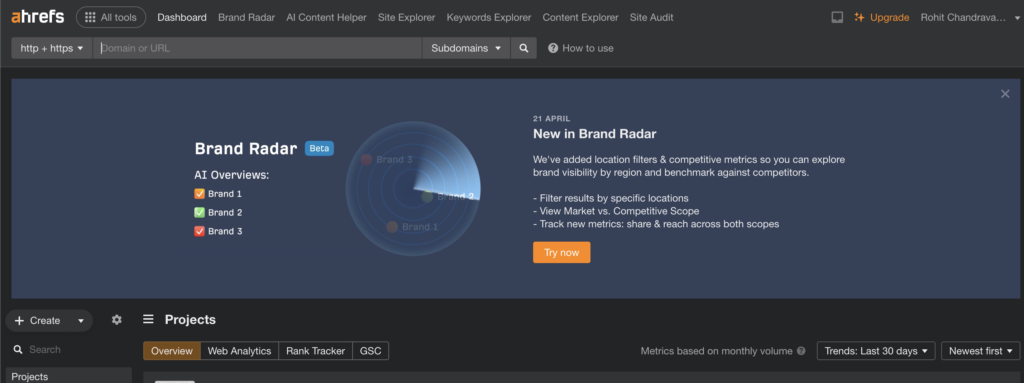The image size is (1024, 383).
Task: Open Content Explorer
Action: [581, 18]
